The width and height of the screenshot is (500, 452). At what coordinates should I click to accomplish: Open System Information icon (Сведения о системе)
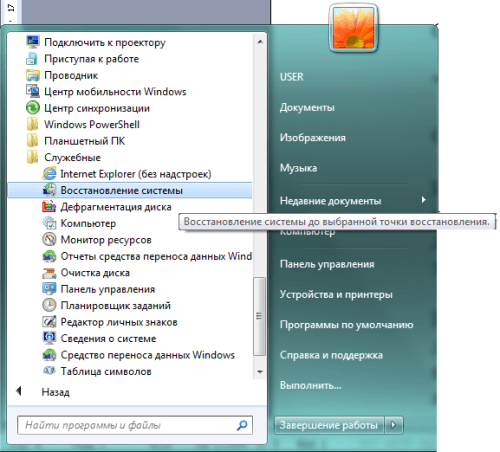[x=49, y=338]
